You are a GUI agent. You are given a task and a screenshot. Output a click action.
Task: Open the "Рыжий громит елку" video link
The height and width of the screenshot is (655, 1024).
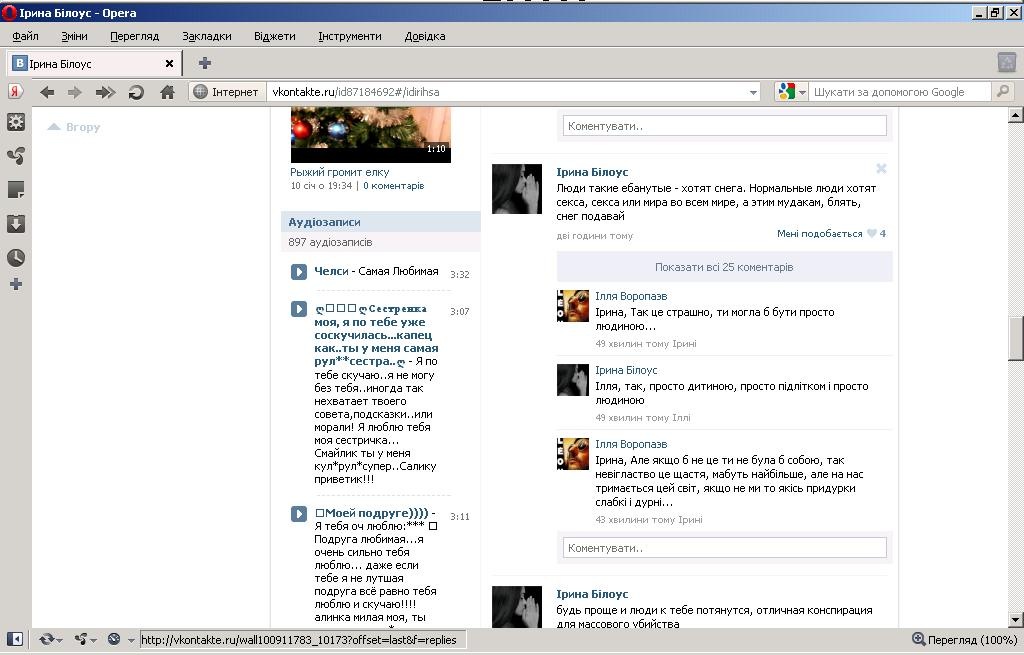[339, 172]
